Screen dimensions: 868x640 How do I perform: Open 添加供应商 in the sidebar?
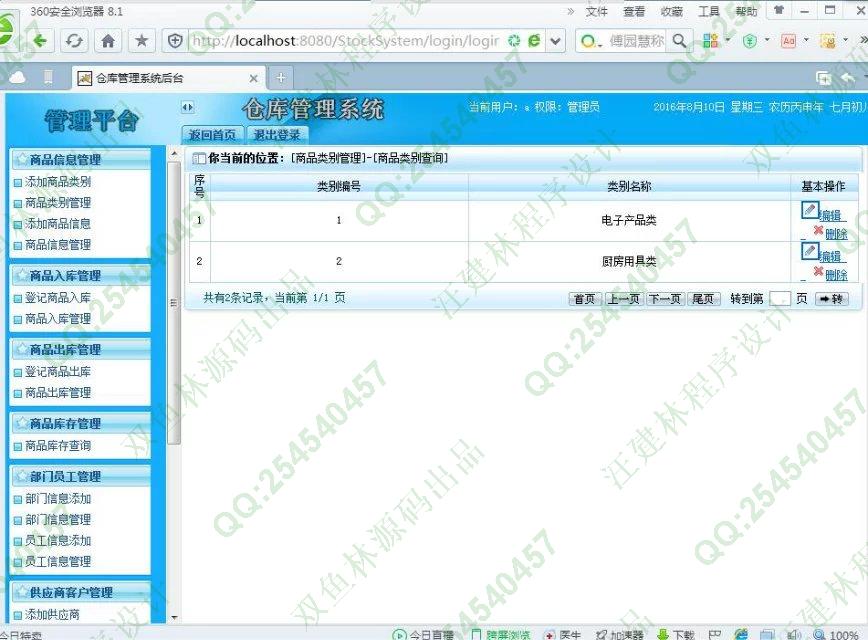(52, 615)
